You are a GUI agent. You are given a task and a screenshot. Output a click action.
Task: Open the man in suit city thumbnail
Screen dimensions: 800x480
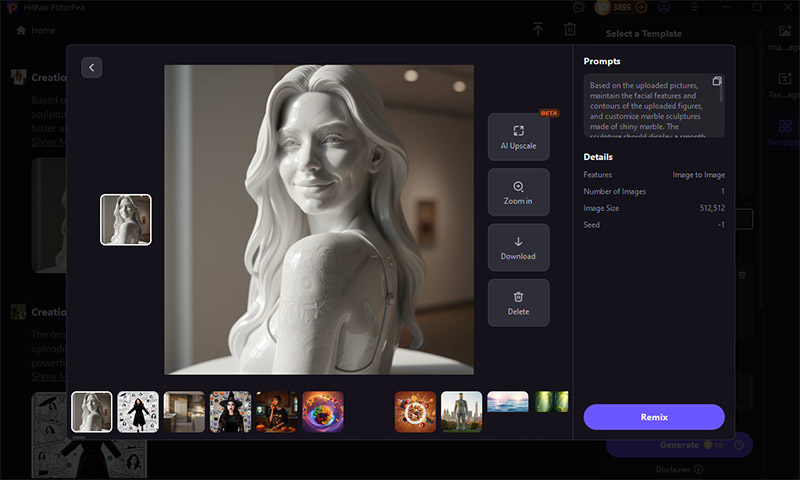[461, 412]
